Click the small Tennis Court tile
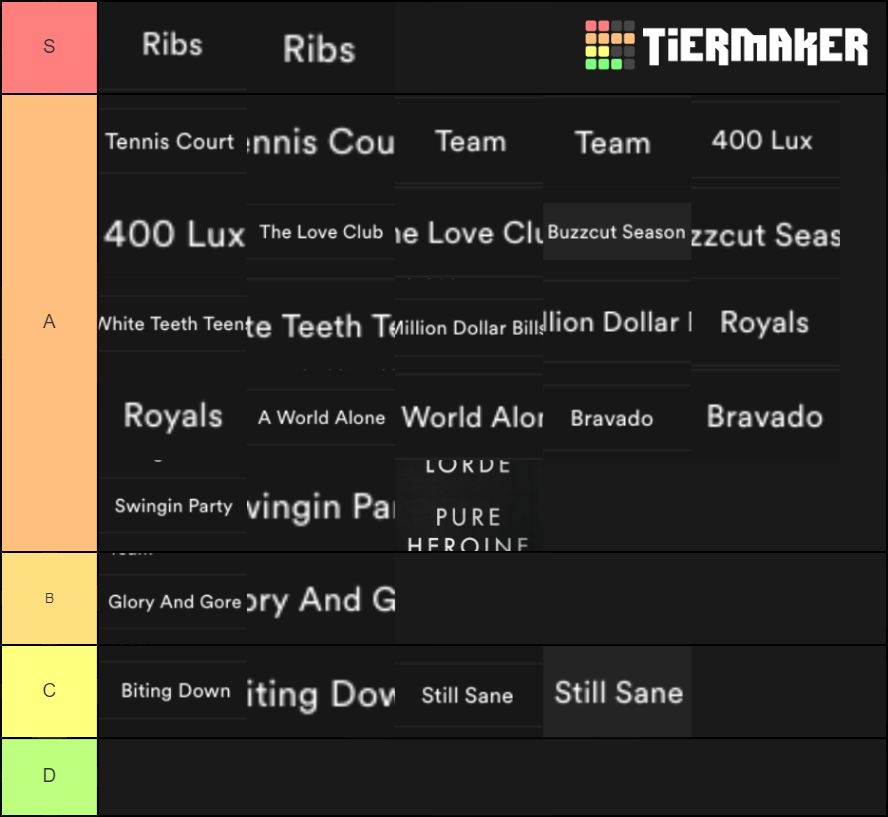The height and width of the screenshot is (817, 888). click(x=173, y=141)
